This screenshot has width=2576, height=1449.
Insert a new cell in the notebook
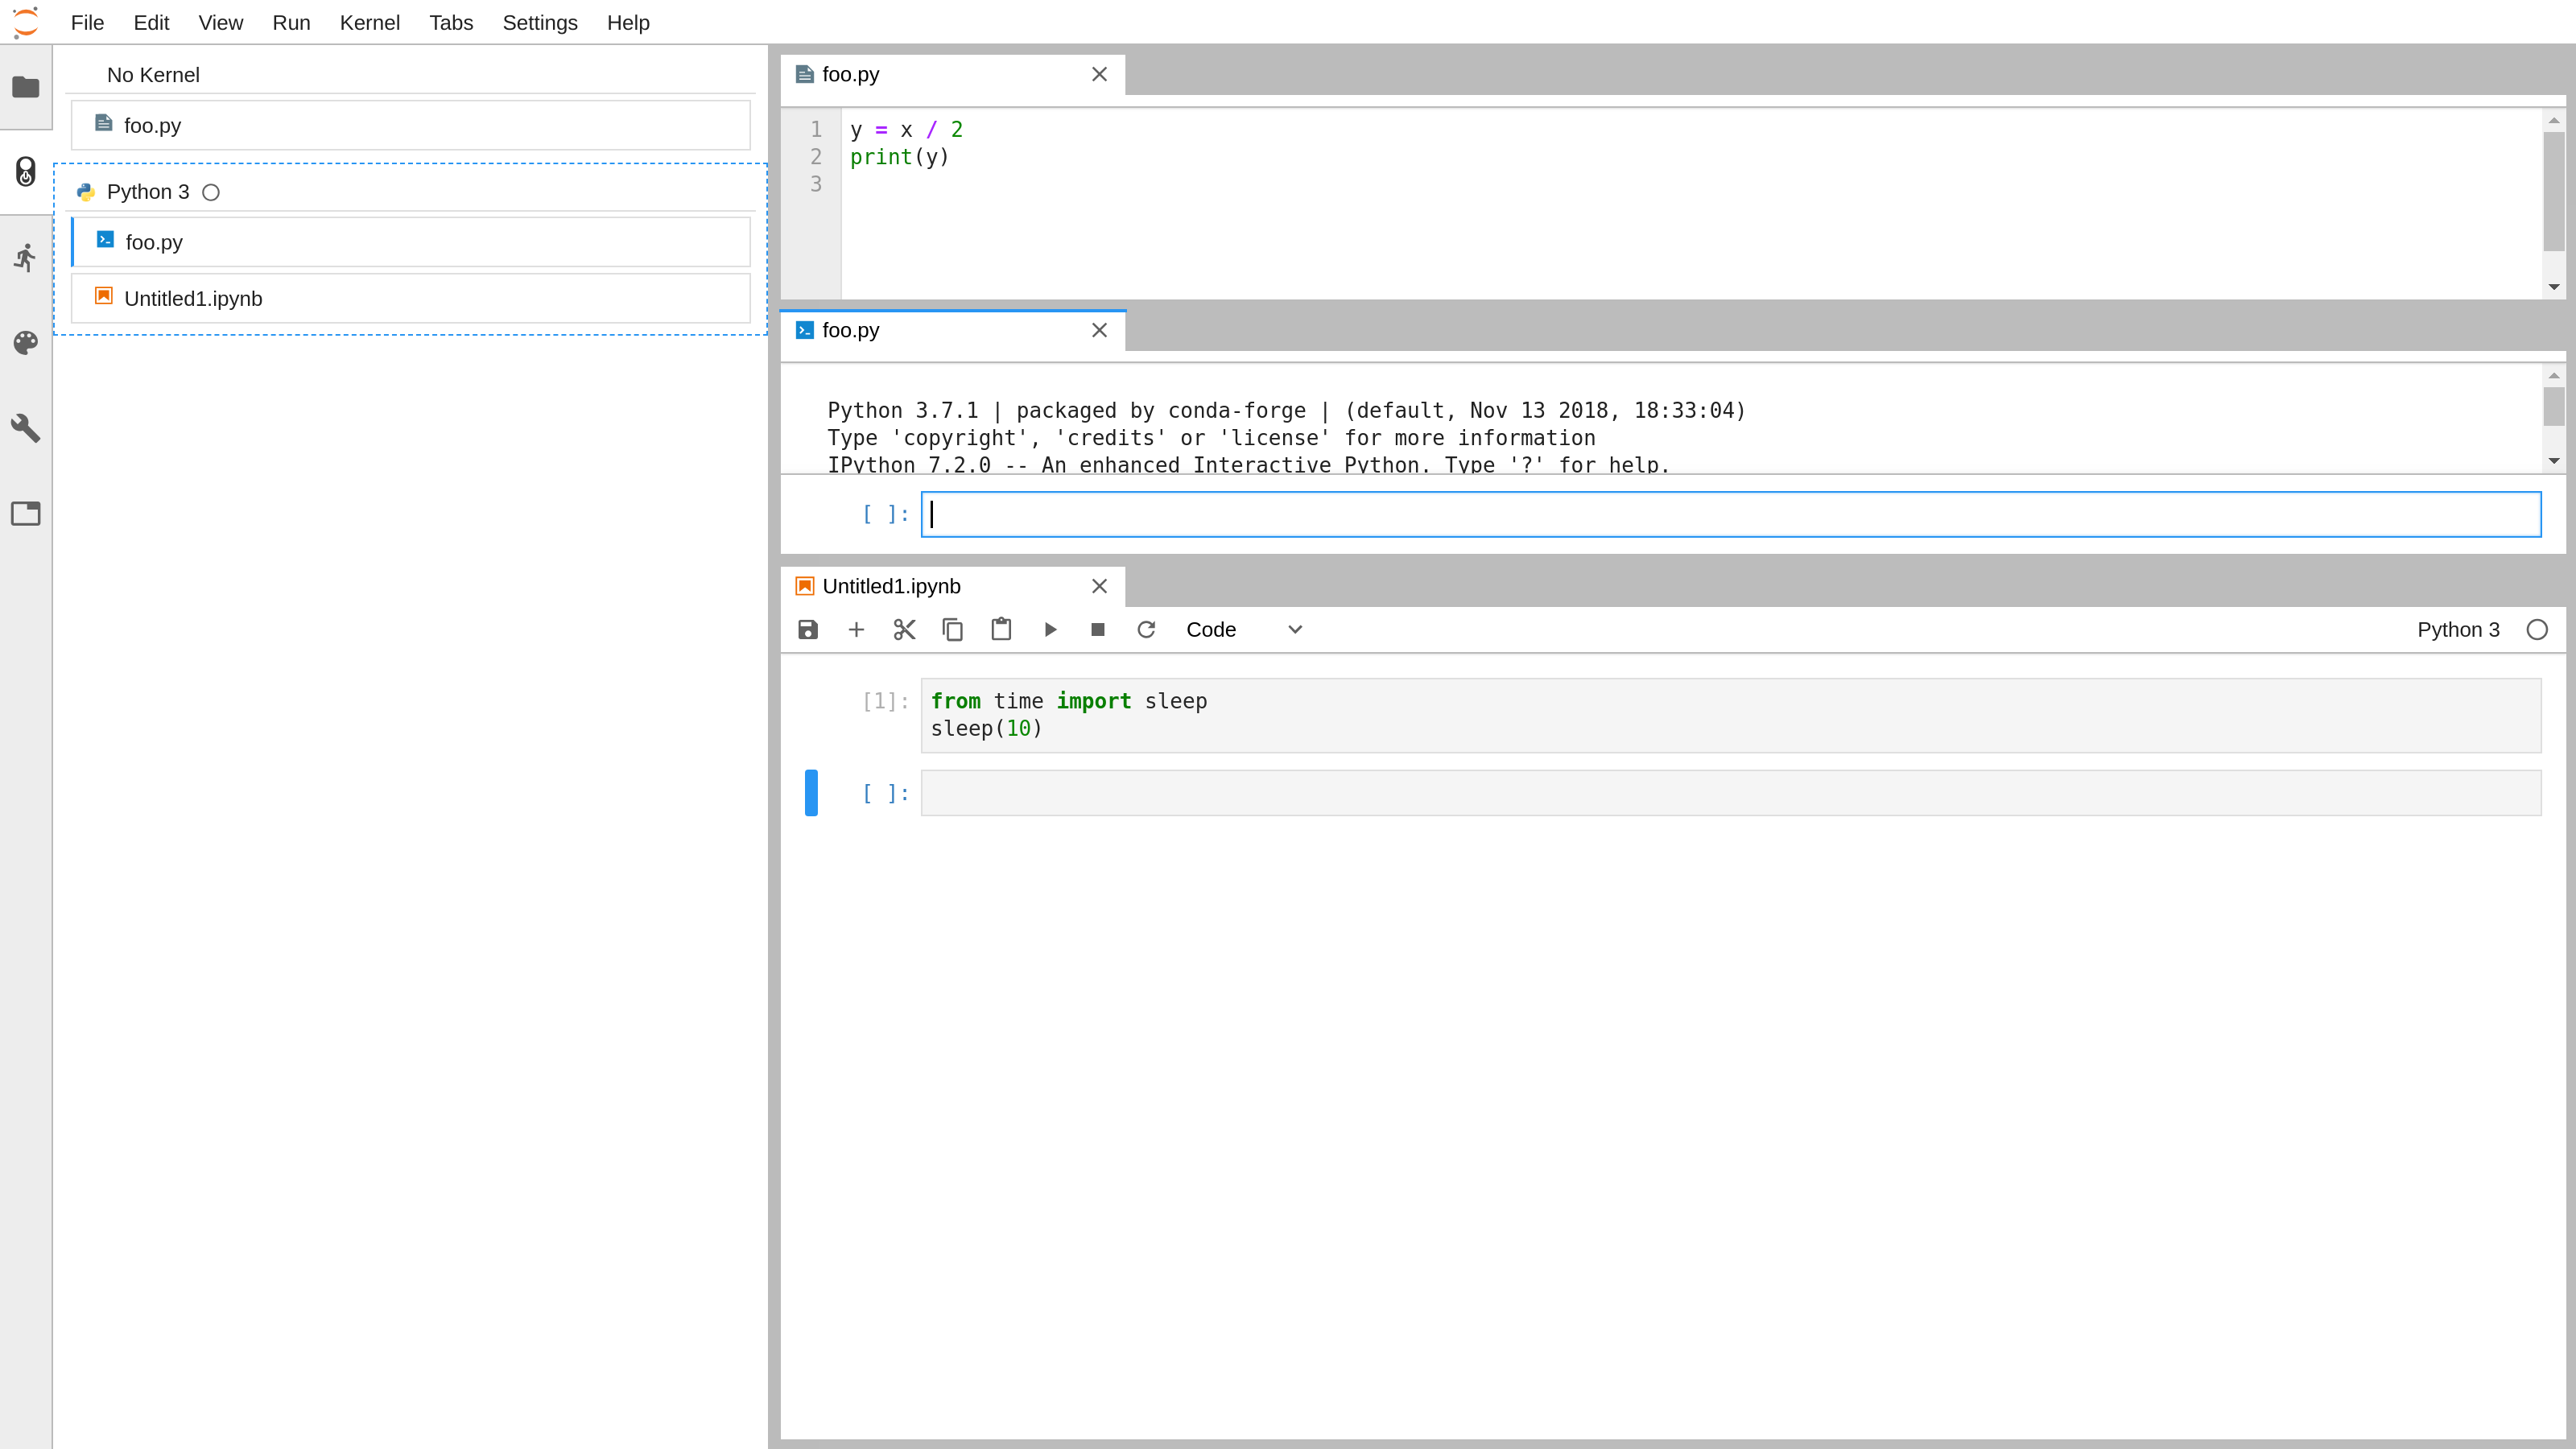pyautogui.click(x=855, y=629)
